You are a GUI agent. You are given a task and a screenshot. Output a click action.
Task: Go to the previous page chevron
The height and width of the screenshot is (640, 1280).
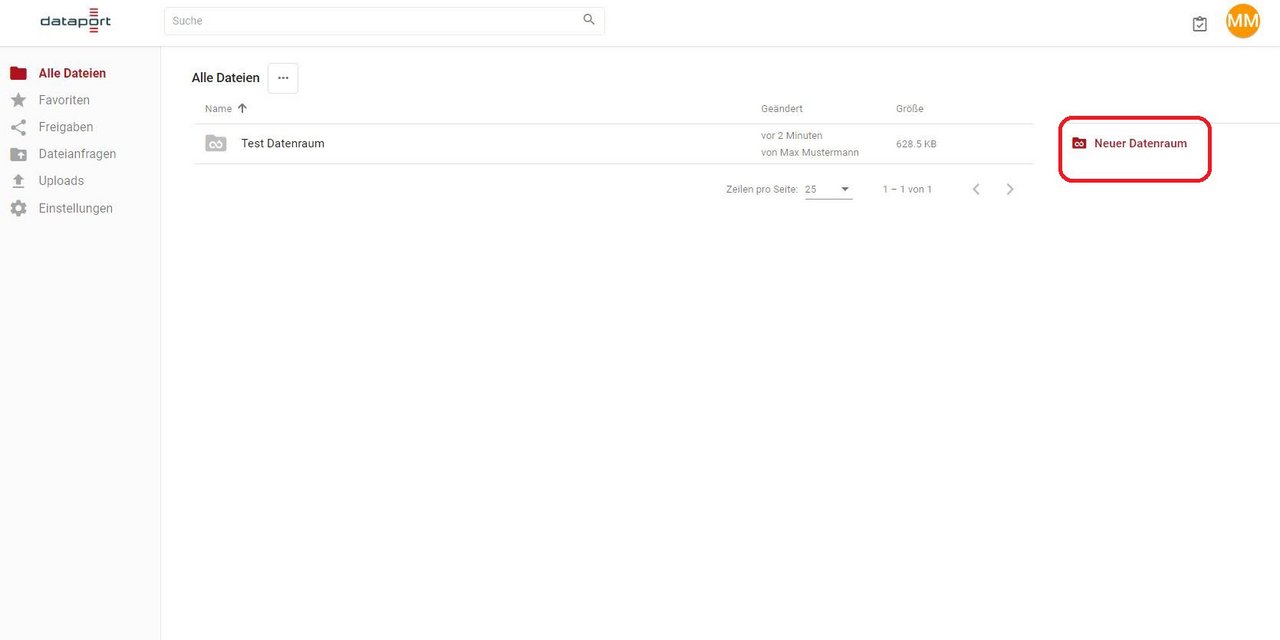coord(976,189)
